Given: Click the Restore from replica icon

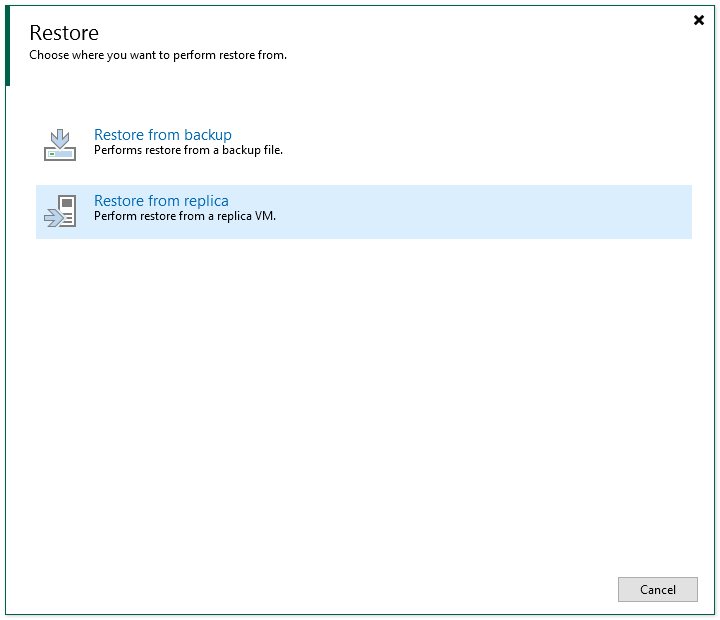Looking at the screenshot, I should pyautogui.click(x=60, y=210).
